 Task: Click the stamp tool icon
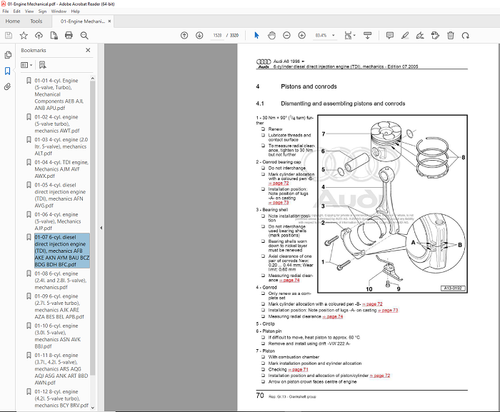point(435,35)
